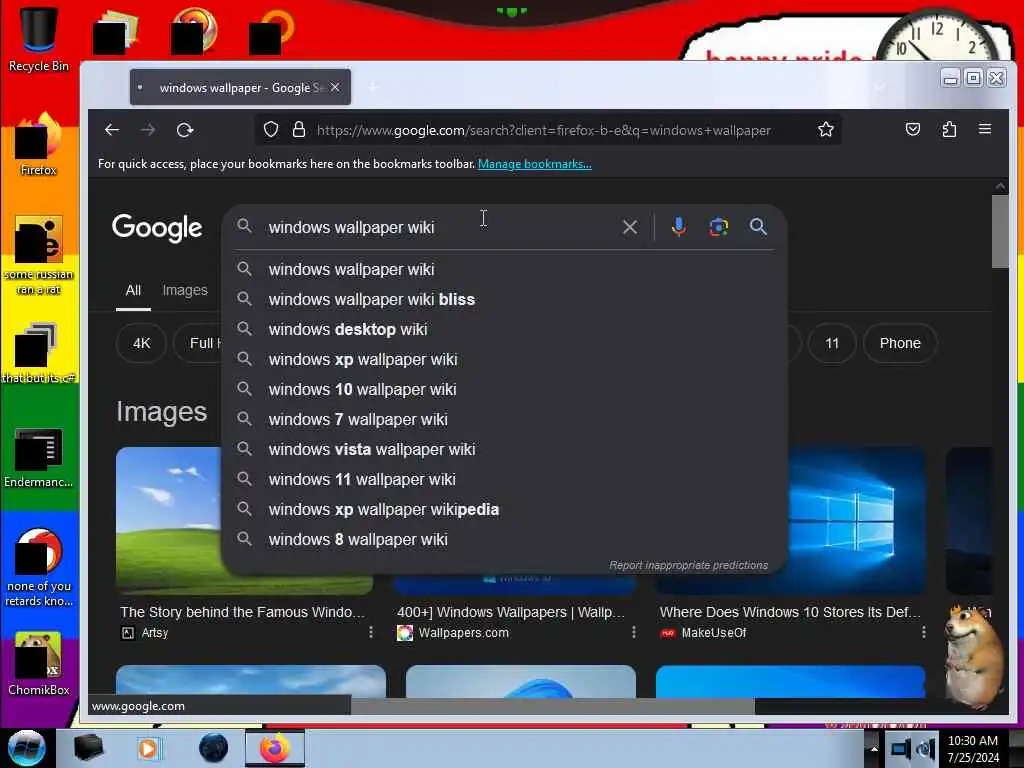This screenshot has height=768, width=1024.
Task: Filter results with the Phone chip
Action: click(900, 343)
